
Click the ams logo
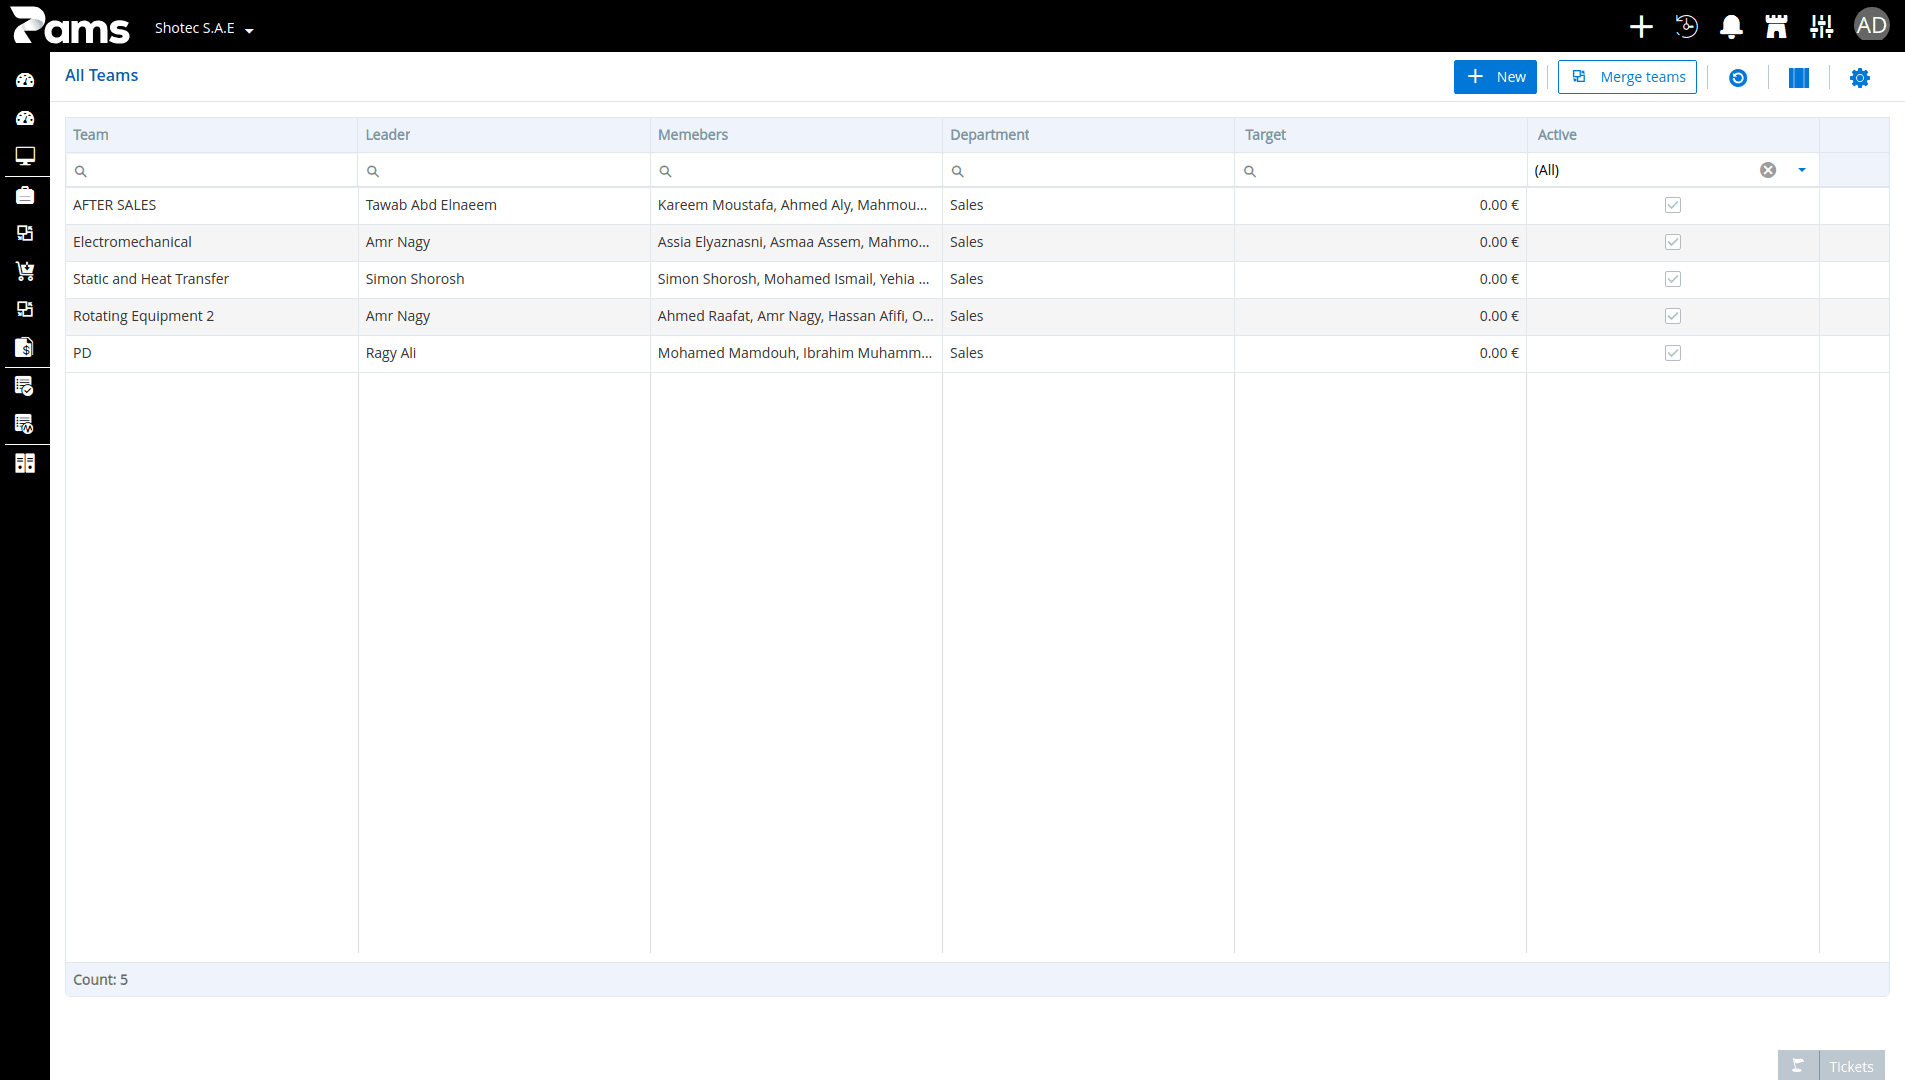point(70,25)
